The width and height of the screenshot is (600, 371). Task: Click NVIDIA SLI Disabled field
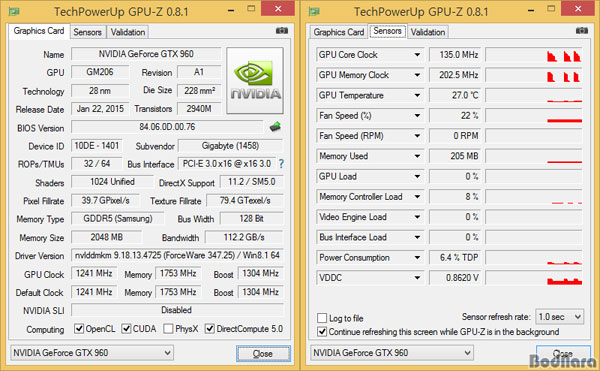point(177,310)
